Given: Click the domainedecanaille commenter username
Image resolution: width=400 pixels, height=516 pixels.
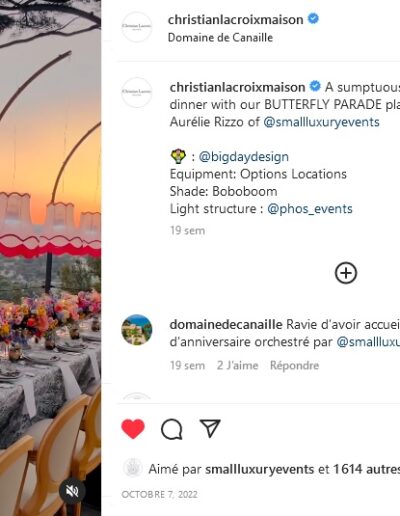Looking at the screenshot, I should [x=226, y=325].
